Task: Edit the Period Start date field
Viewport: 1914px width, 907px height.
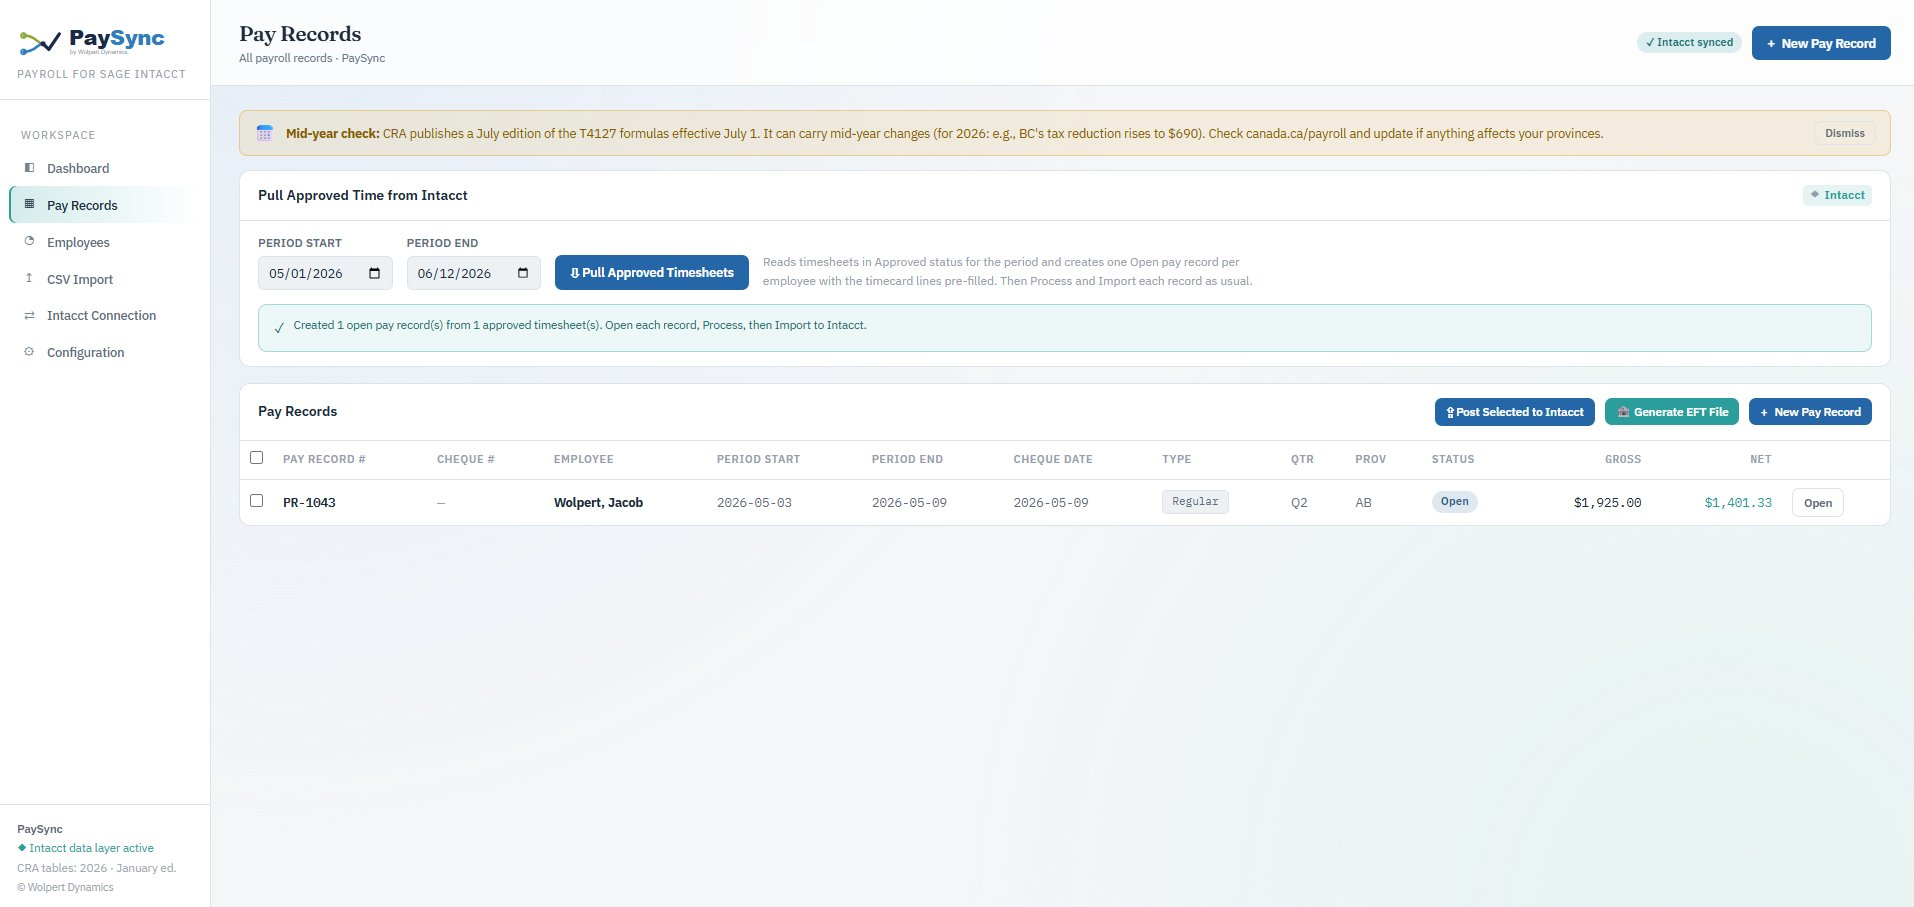Action: click(325, 273)
